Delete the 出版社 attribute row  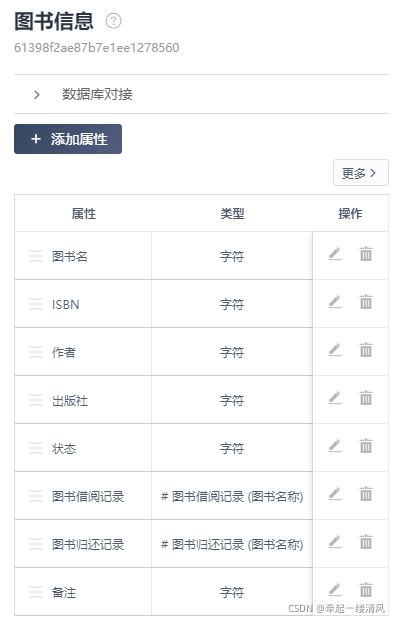(x=366, y=398)
